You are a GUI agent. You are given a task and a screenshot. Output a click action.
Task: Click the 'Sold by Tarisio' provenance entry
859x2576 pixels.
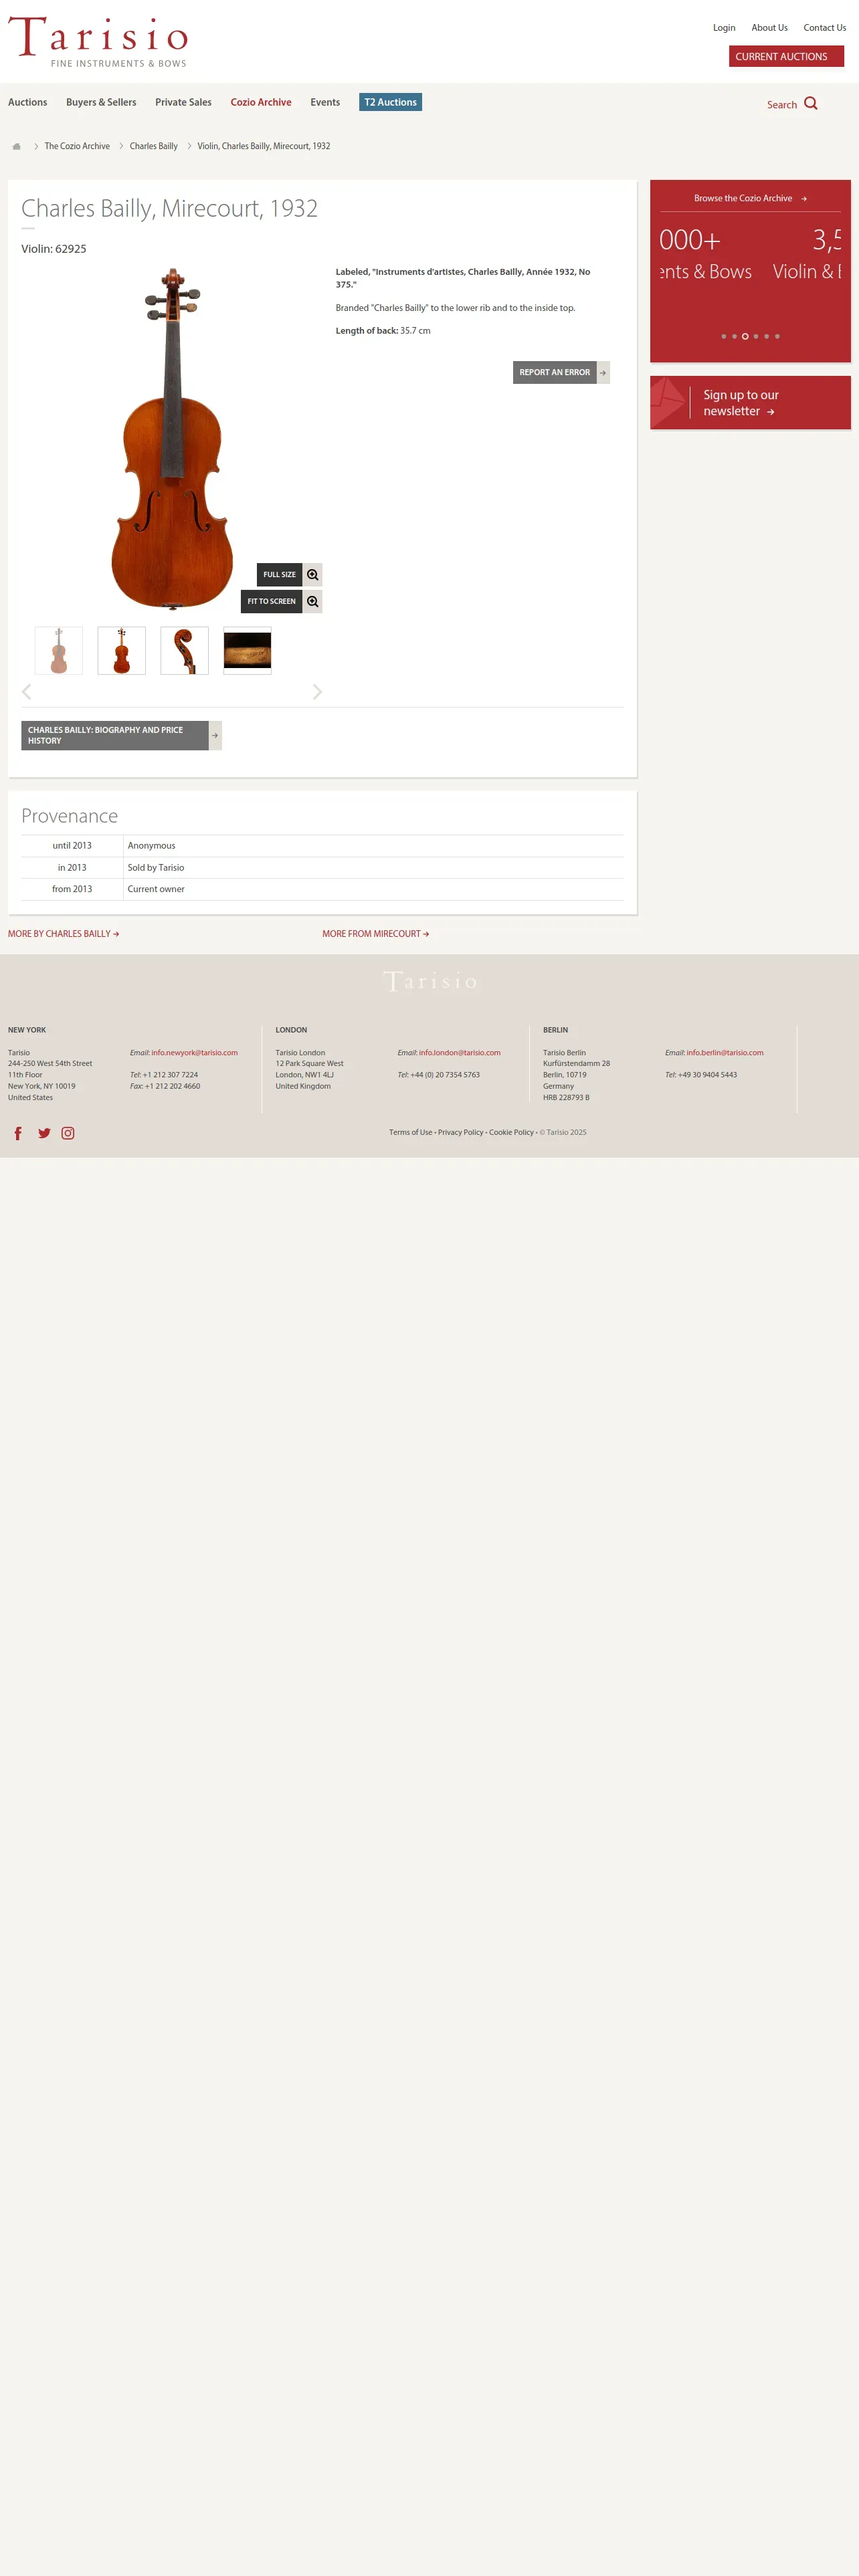point(156,868)
